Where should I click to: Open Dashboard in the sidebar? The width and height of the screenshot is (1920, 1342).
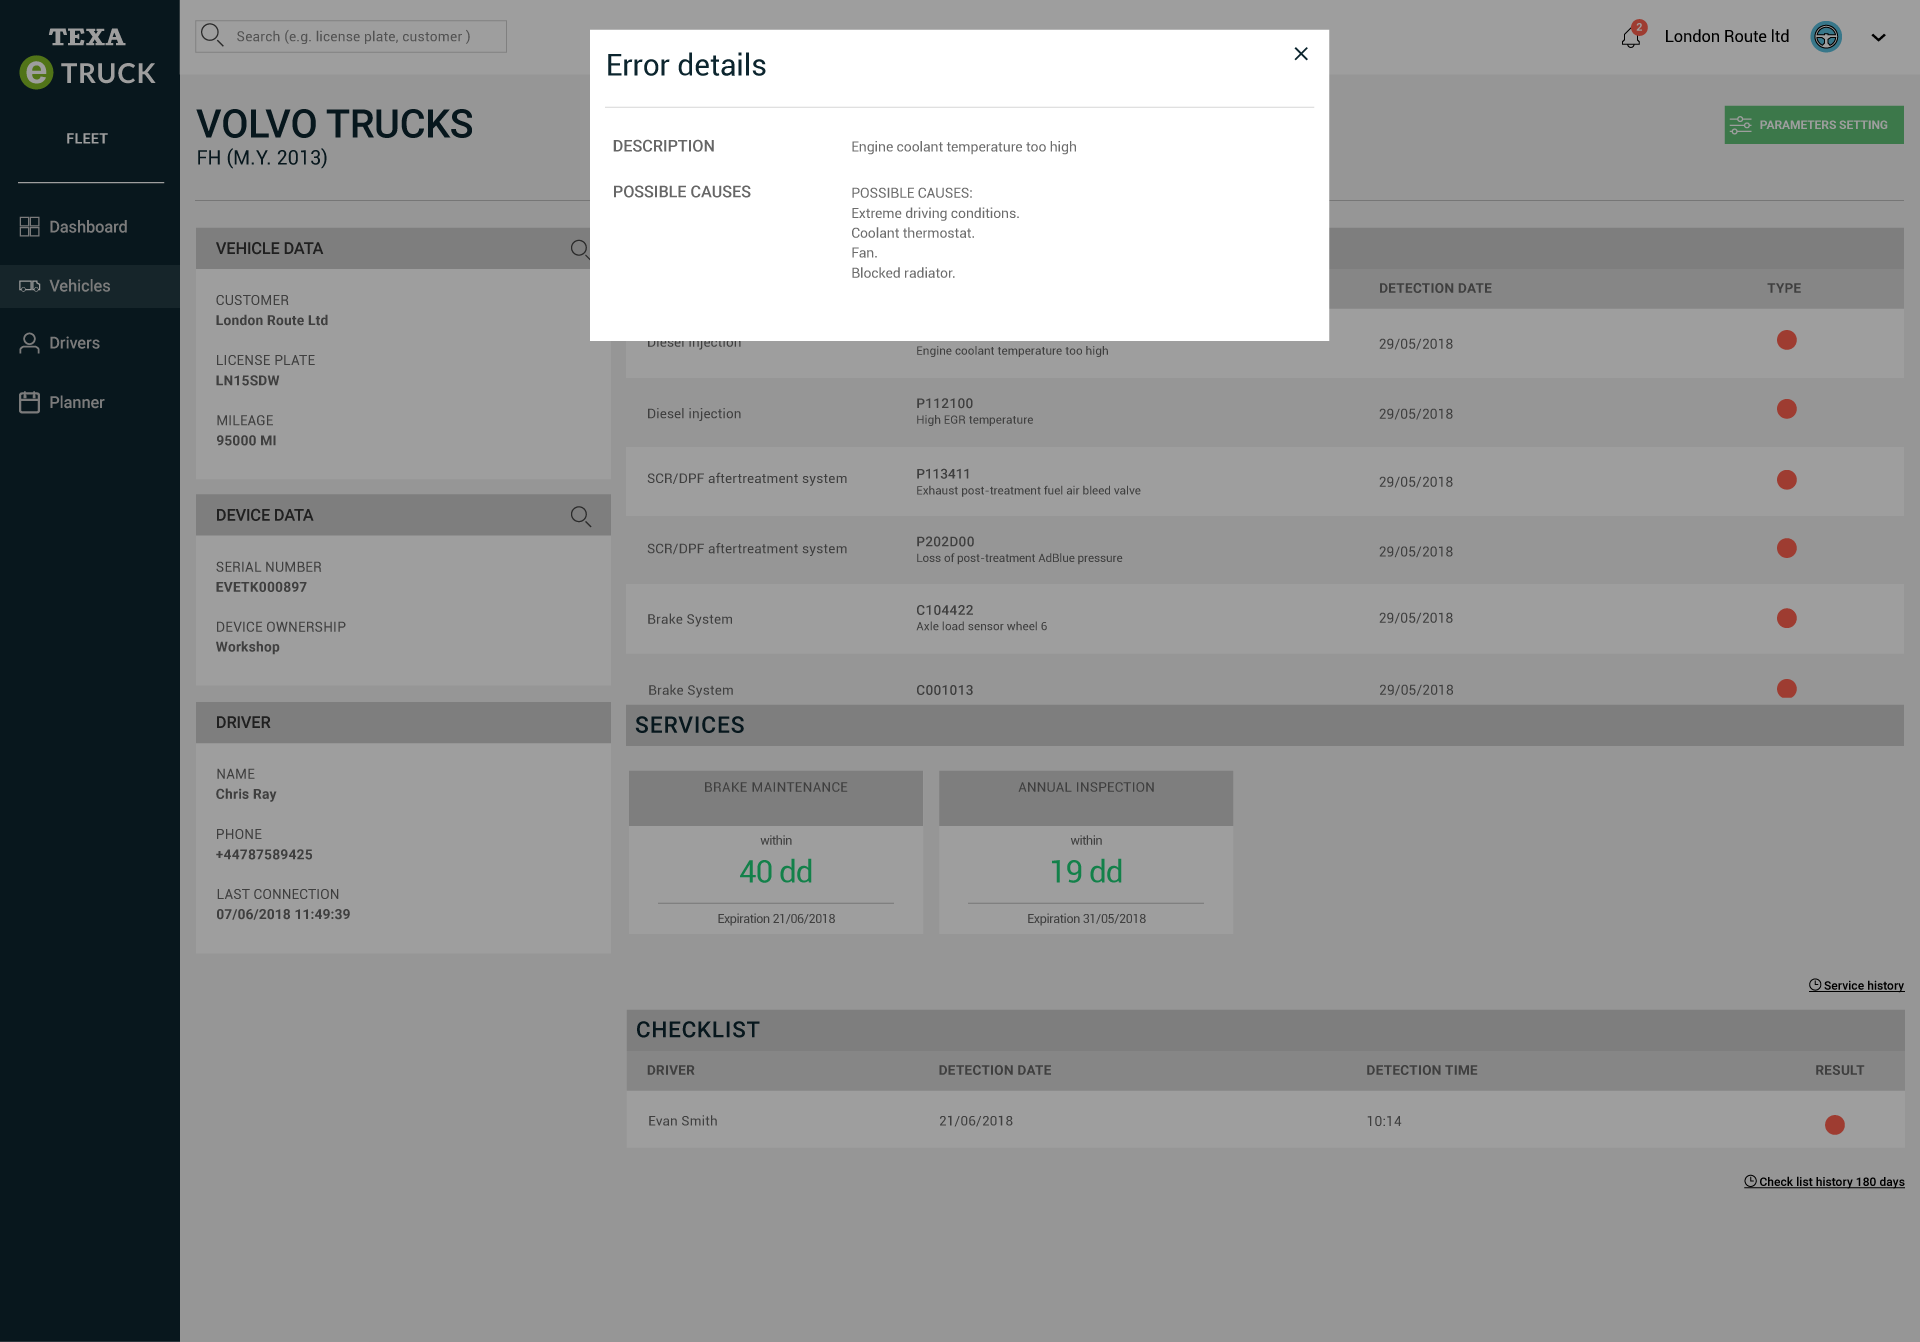(x=88, y=227)
